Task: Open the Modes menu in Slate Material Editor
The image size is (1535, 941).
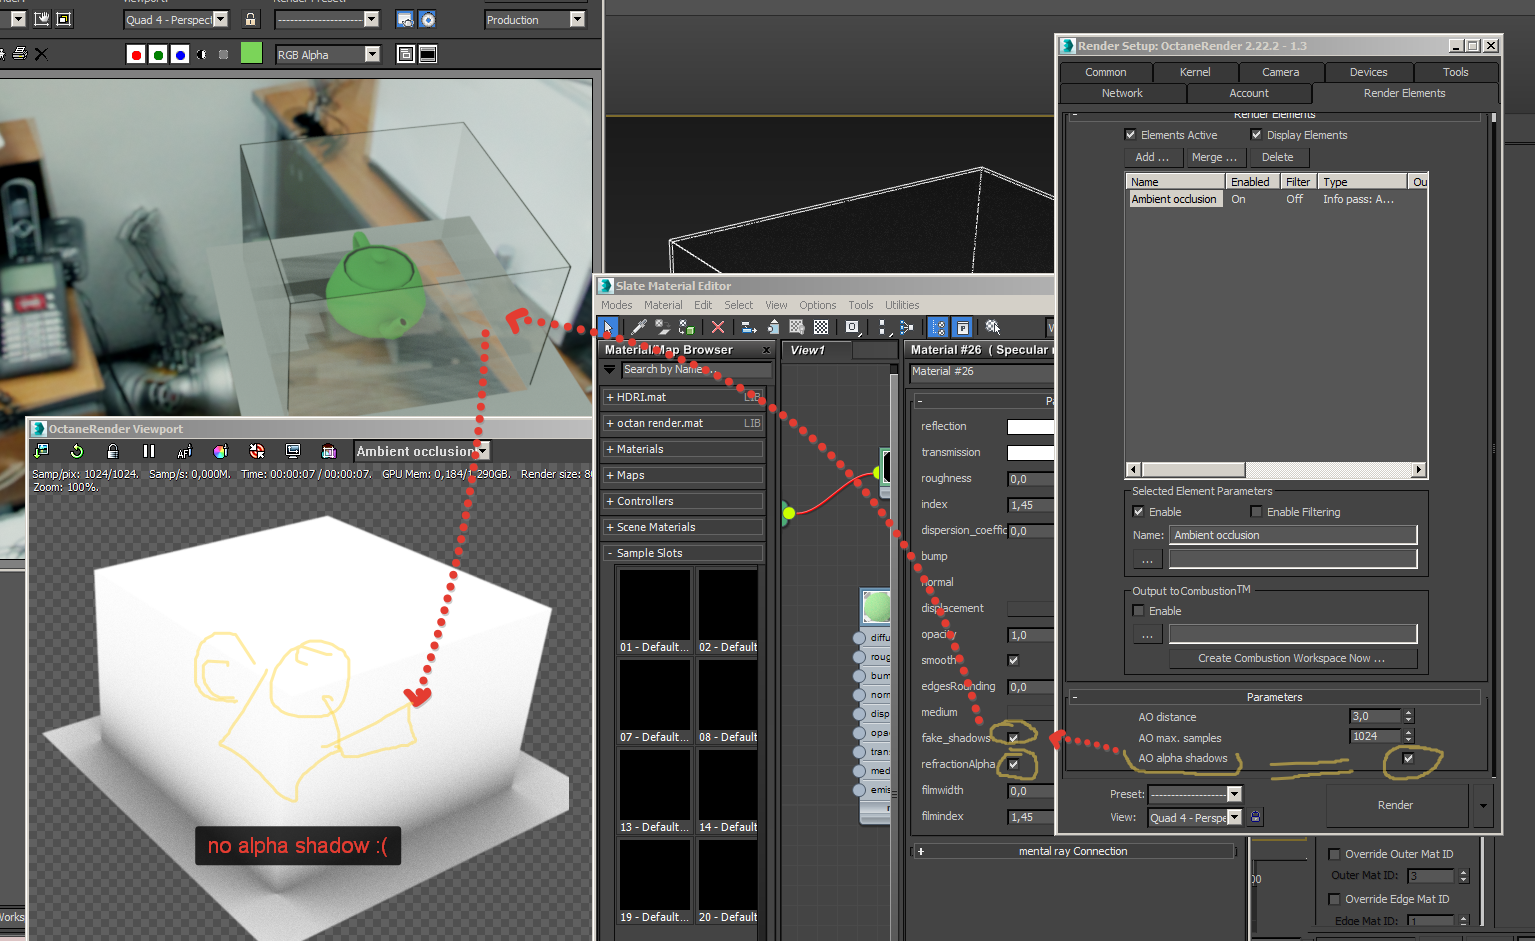Action: pyautogui.click(x=616, y=305)
